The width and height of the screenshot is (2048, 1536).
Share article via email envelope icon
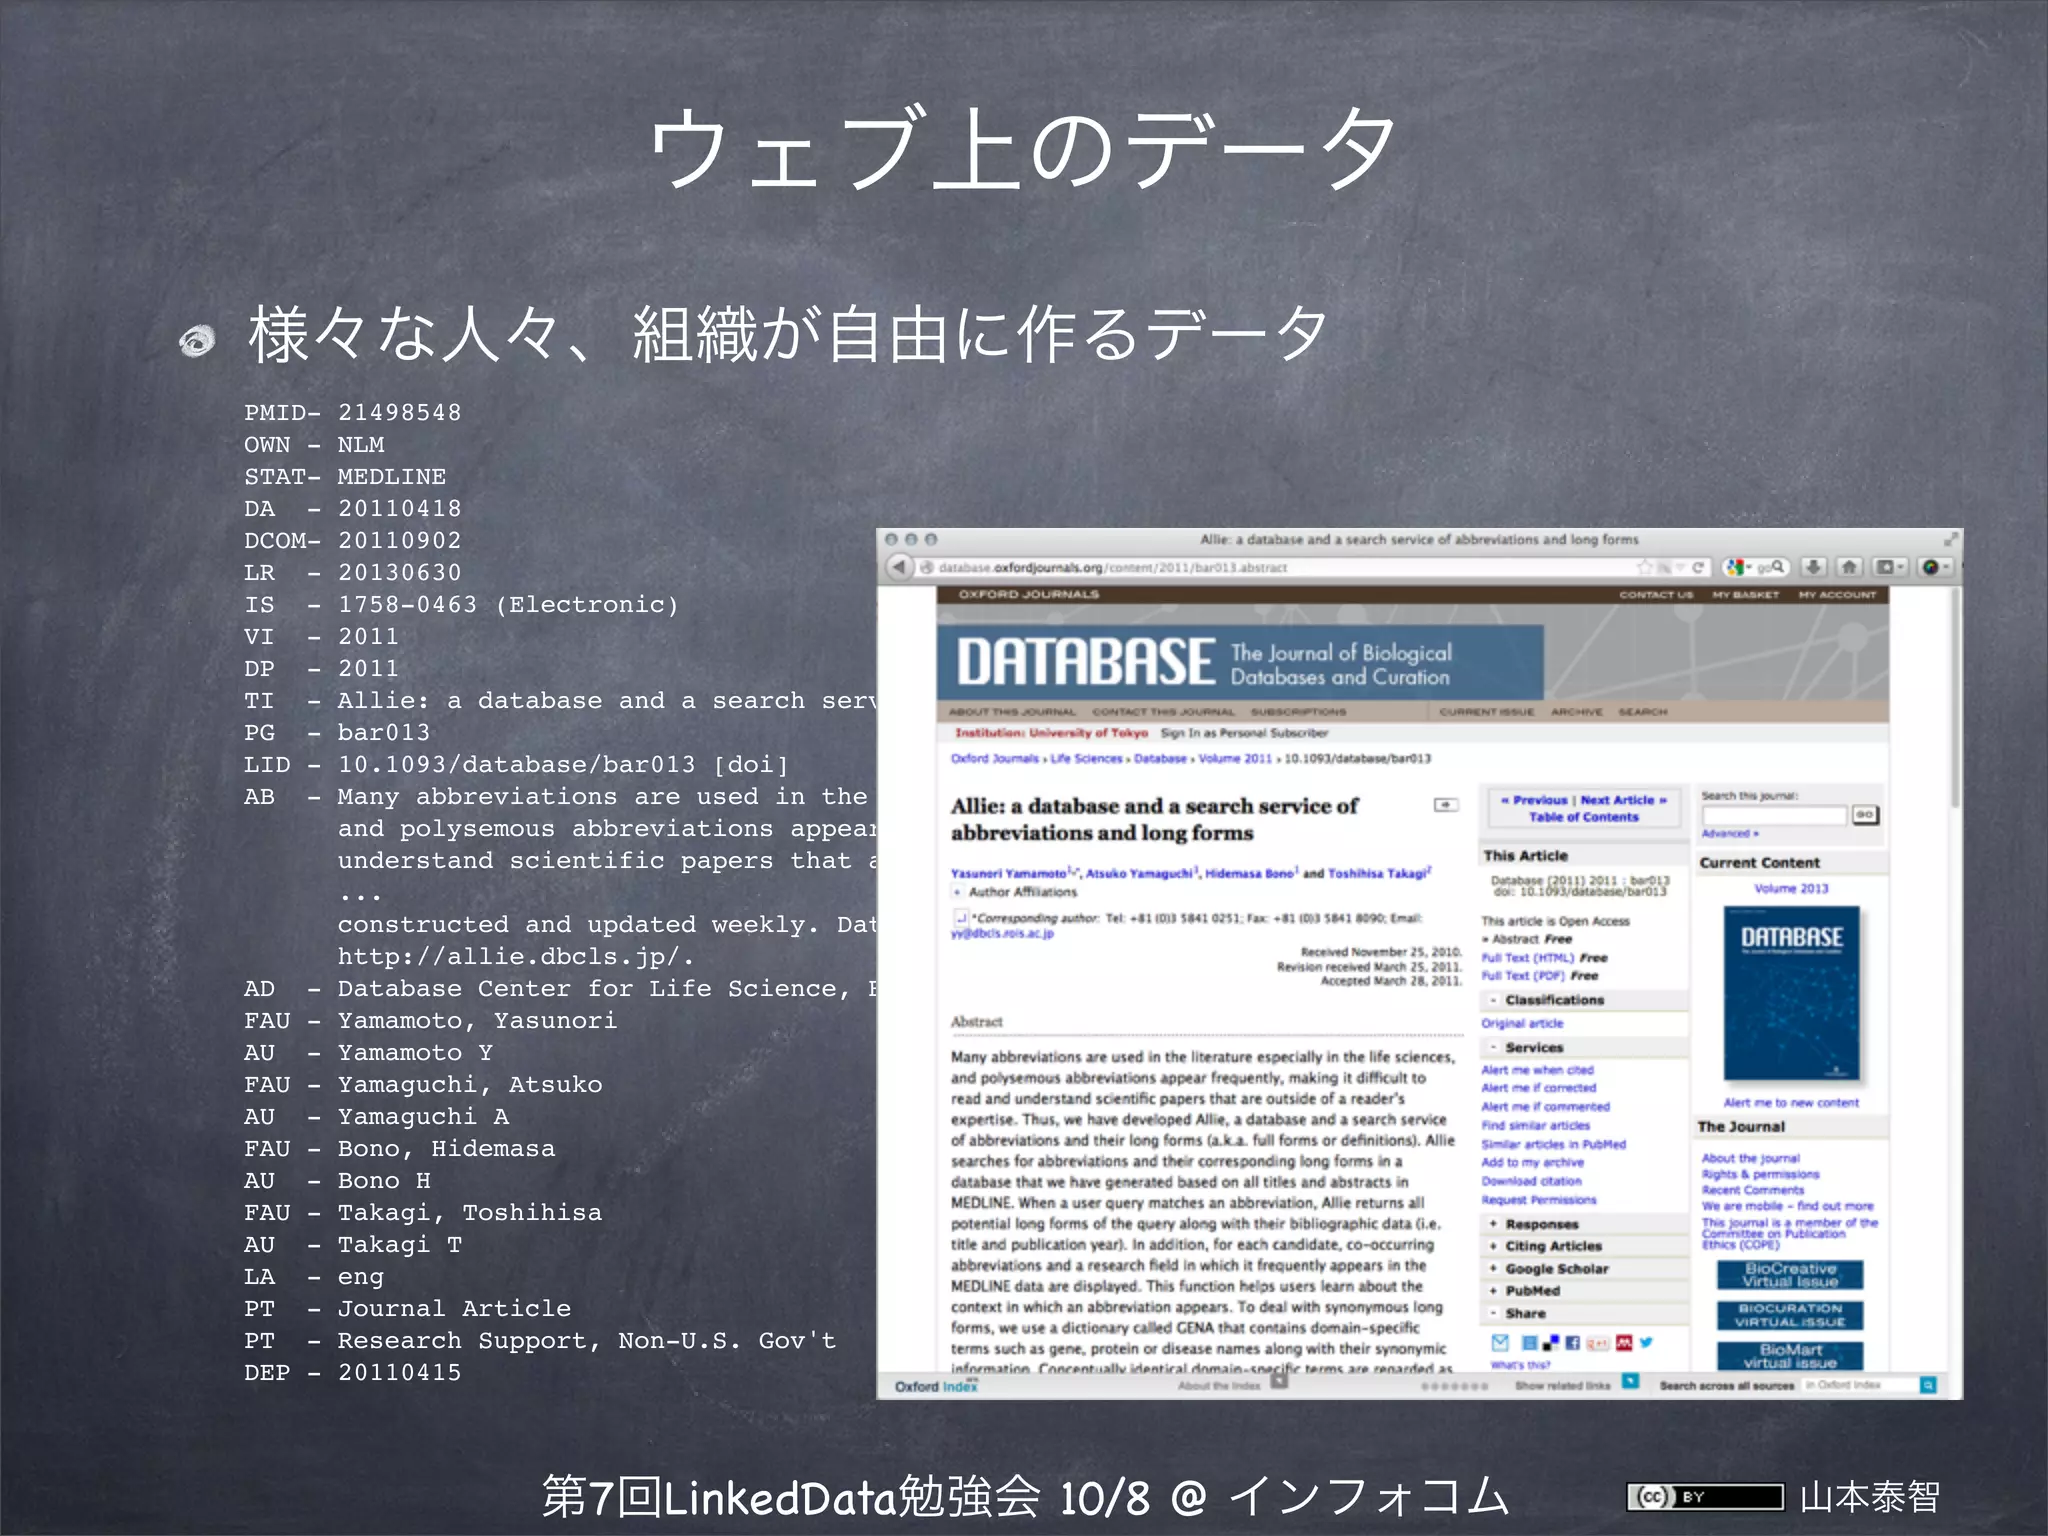(1500, 1342)
